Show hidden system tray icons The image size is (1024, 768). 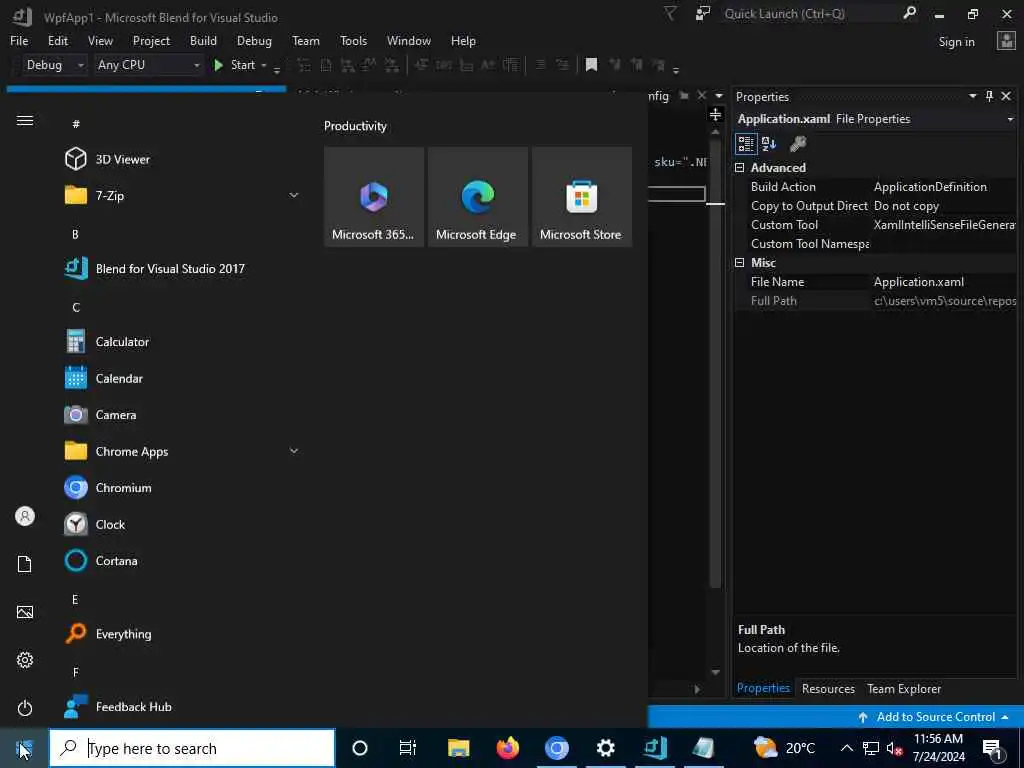coord(846,748)
